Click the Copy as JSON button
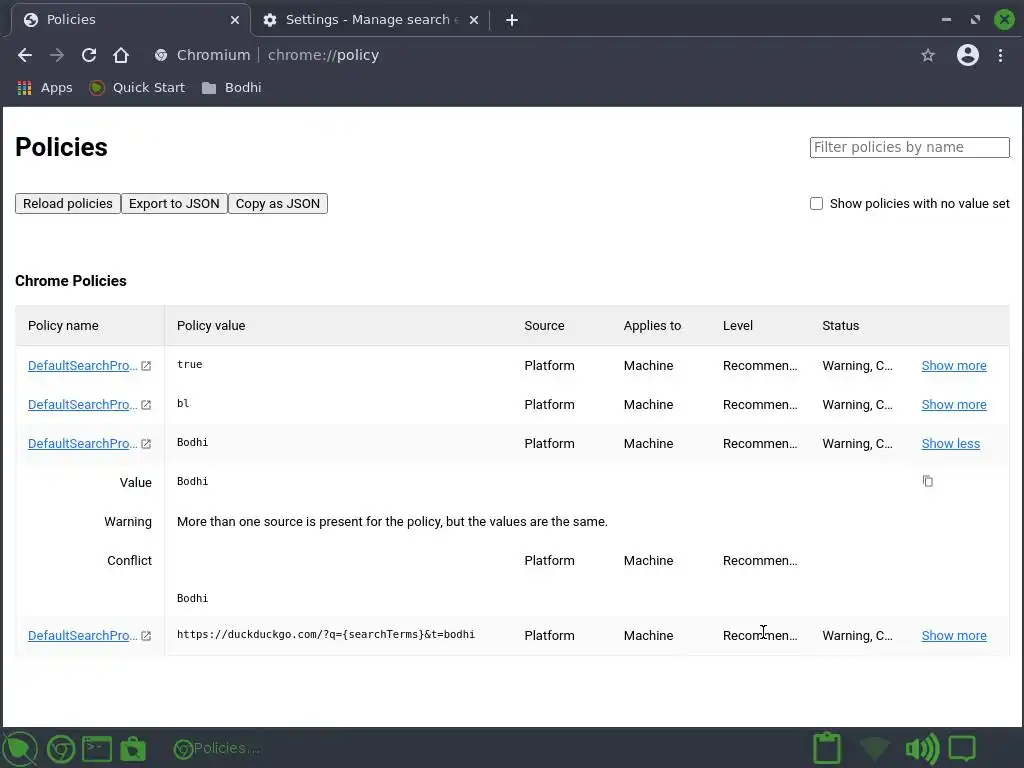Viewport: 1024px width, 768px height. tap(278, 203)
